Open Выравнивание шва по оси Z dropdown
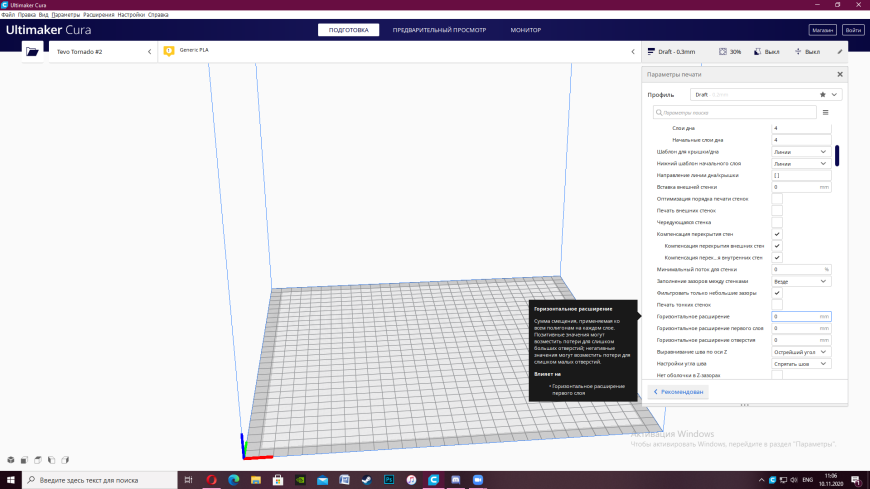The width and height of the screenshot is (870, 489). (x=801, y=352)
